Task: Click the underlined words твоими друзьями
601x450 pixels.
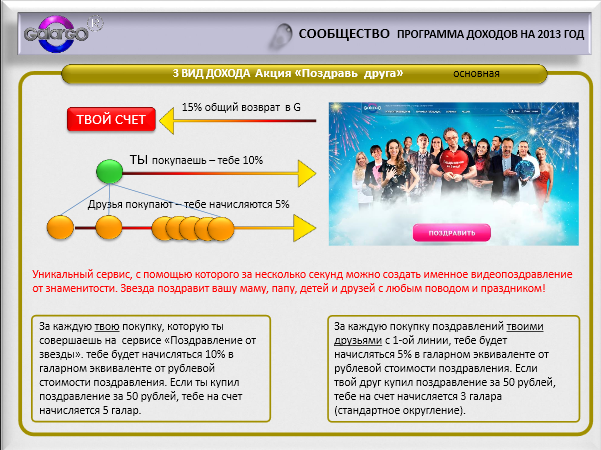Action: pyautogui.click(x=438, y=333)
